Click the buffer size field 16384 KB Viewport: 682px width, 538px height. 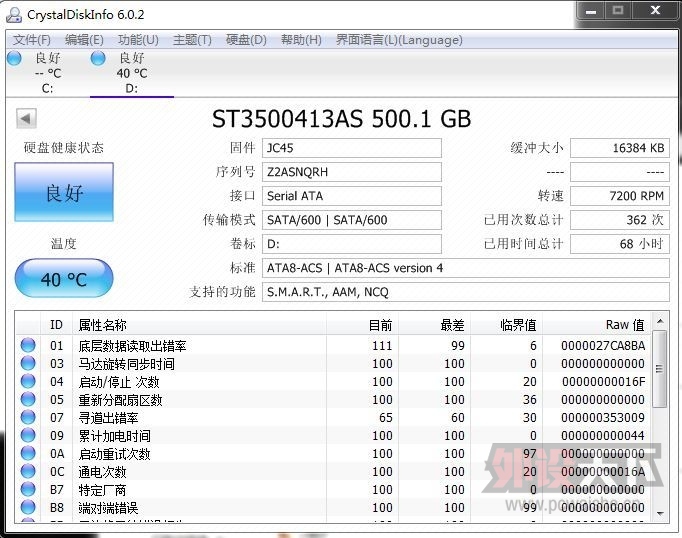[x=620, y=148]
